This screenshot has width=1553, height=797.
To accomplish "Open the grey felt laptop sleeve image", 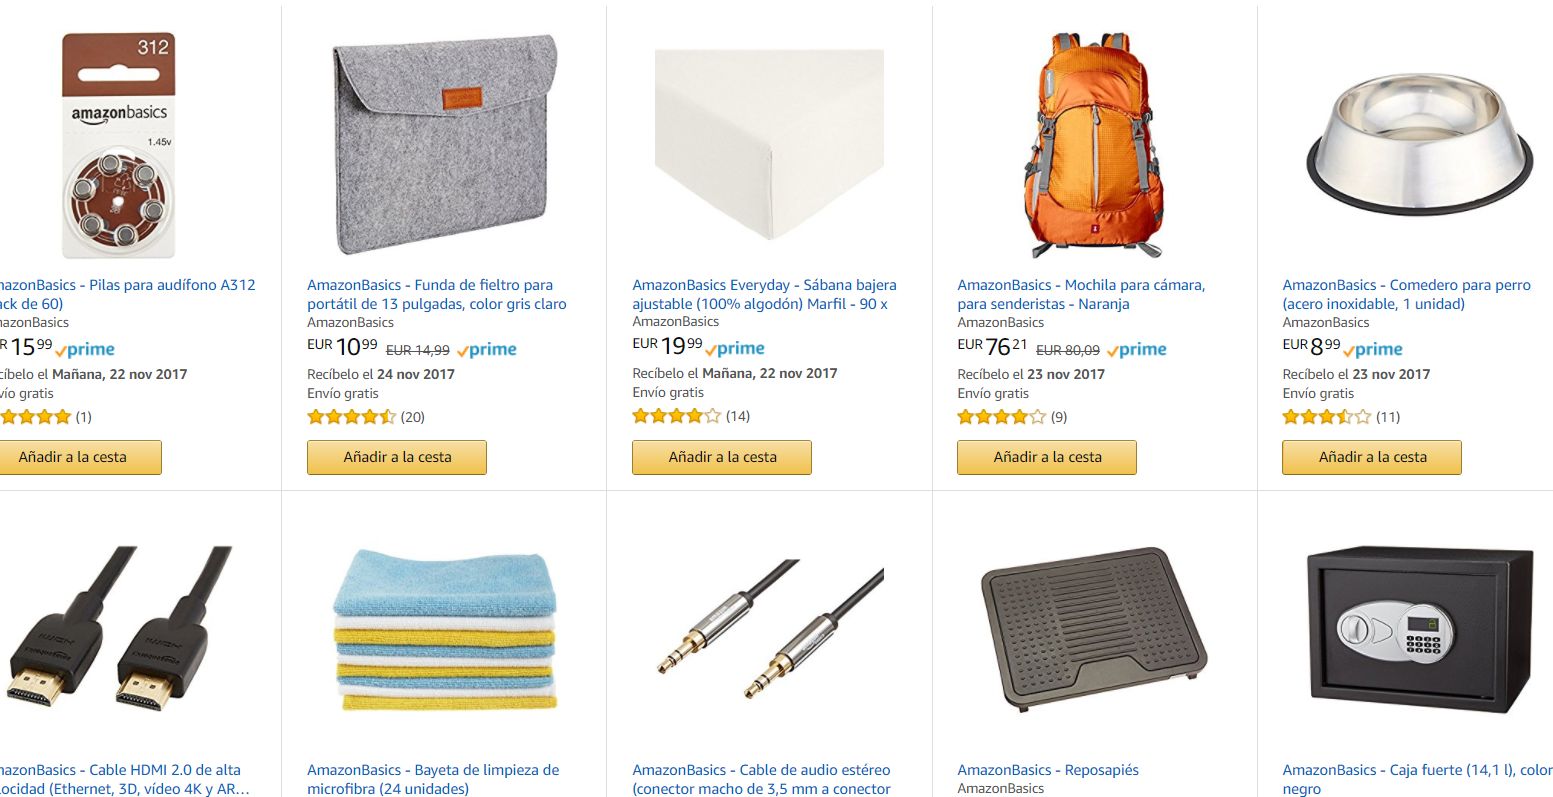I will (444, 145).
